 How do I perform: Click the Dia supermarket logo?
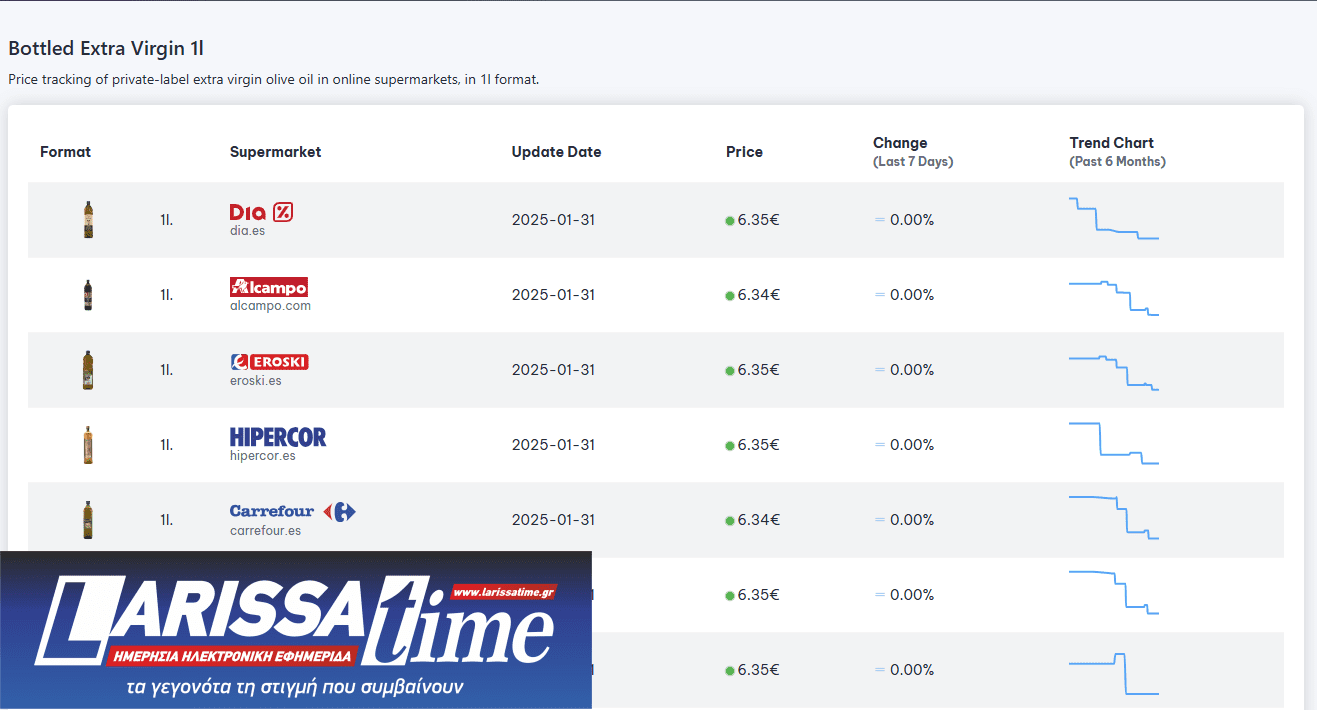[x=261, y=212]
